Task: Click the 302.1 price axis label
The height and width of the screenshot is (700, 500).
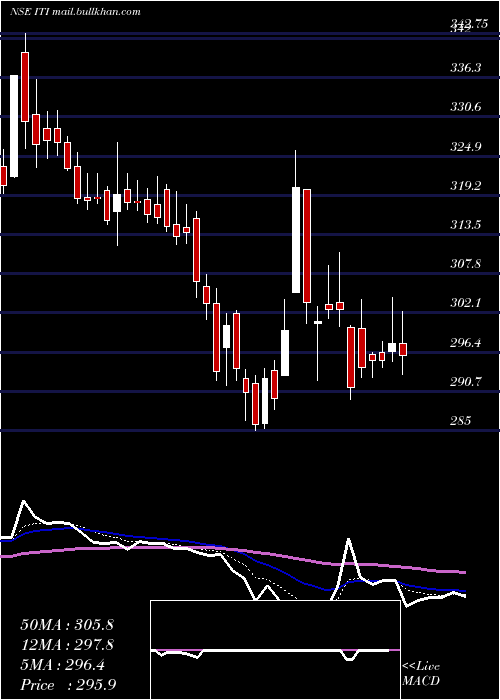Action: tap(465, 303)
